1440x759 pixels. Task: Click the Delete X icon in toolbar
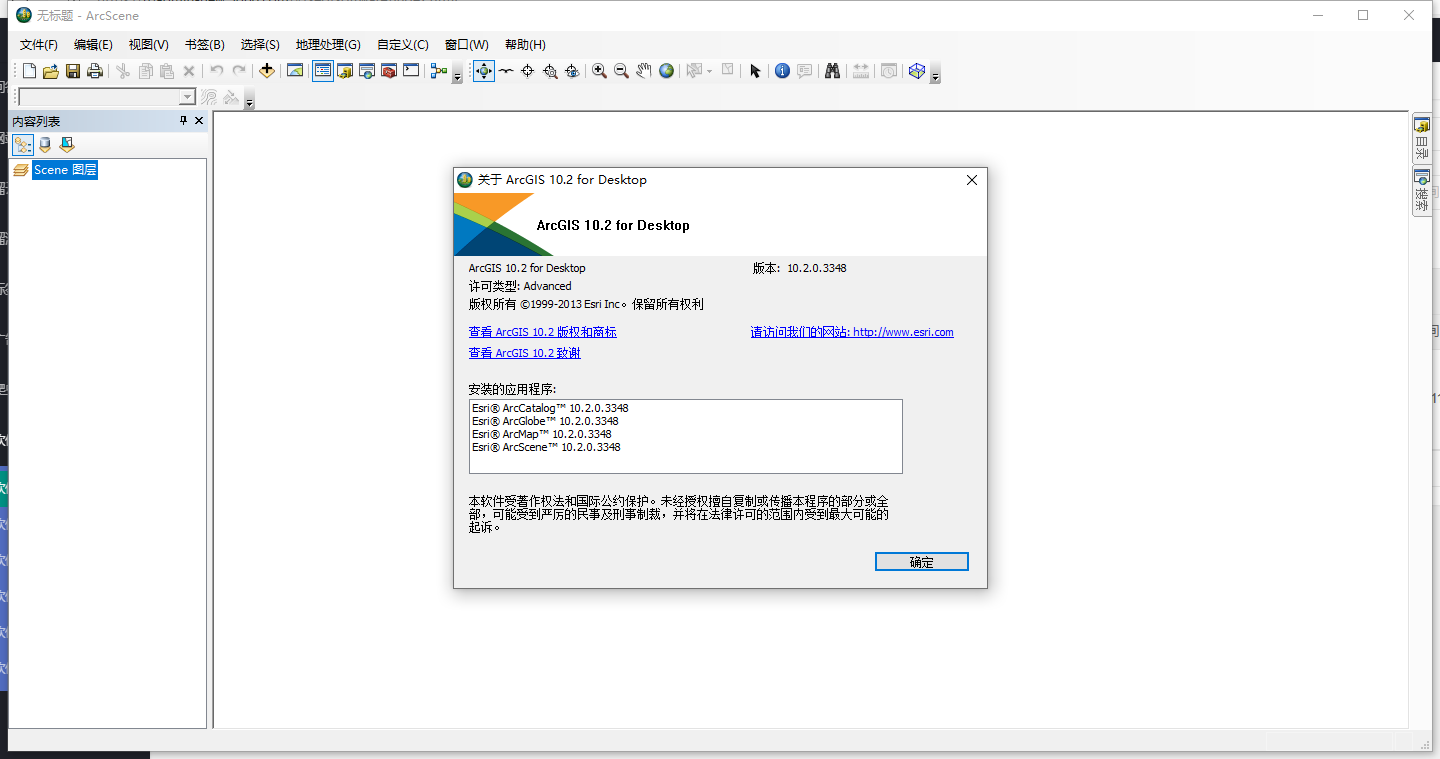pyautogui.click(x=189, y=71)
